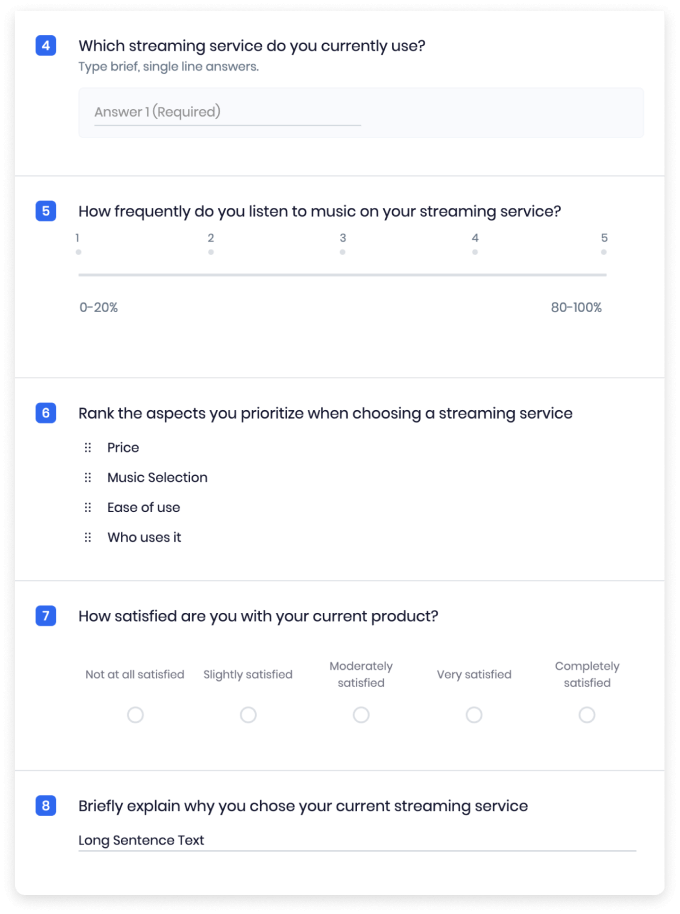Click the drag handle beside Ease of use
Screen dimensions: 680x914
click(x=88, y=507)
